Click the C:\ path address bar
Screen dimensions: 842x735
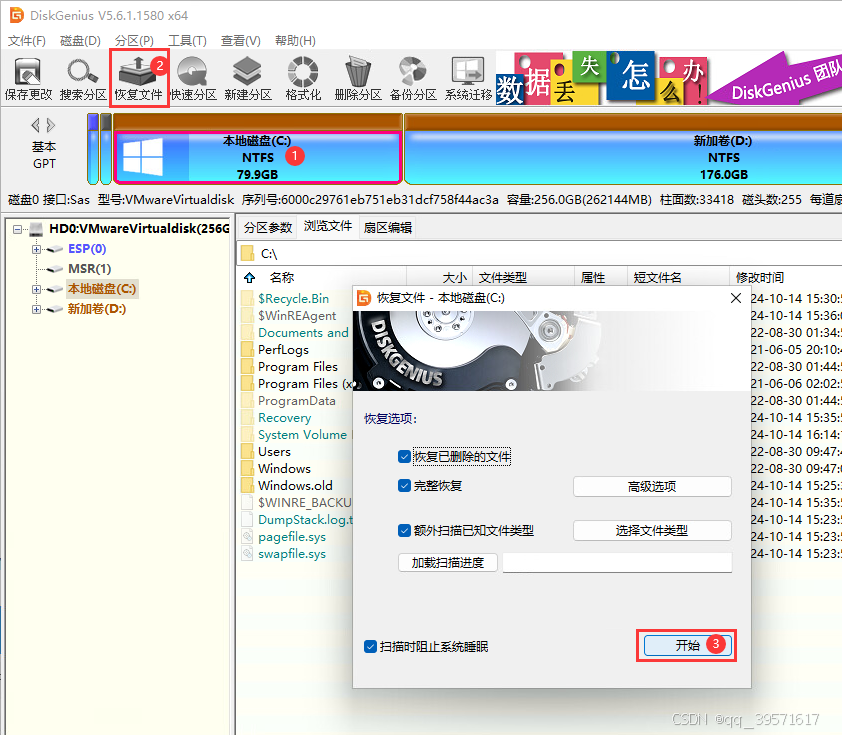[x=539, y=253]
